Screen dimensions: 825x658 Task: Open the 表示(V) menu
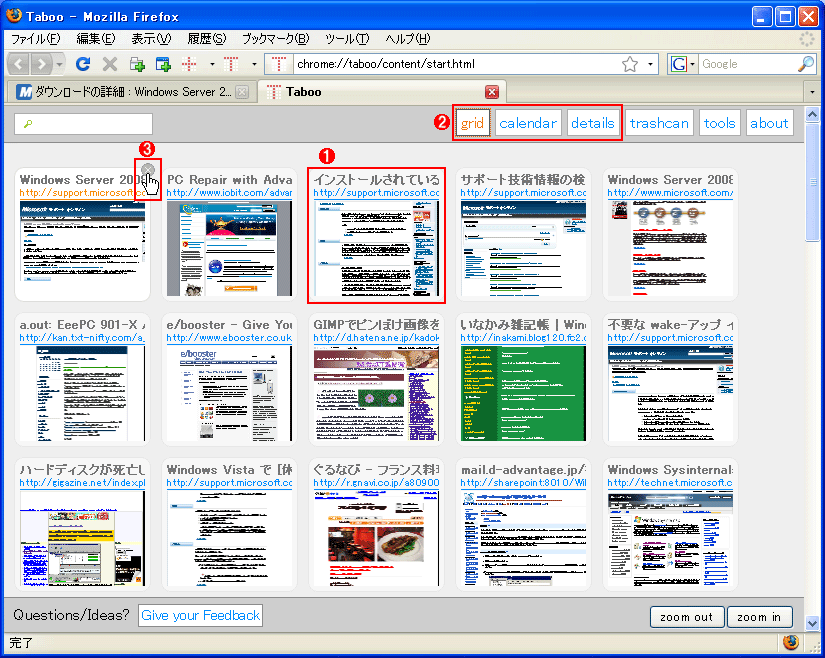[x=151, y=39]
